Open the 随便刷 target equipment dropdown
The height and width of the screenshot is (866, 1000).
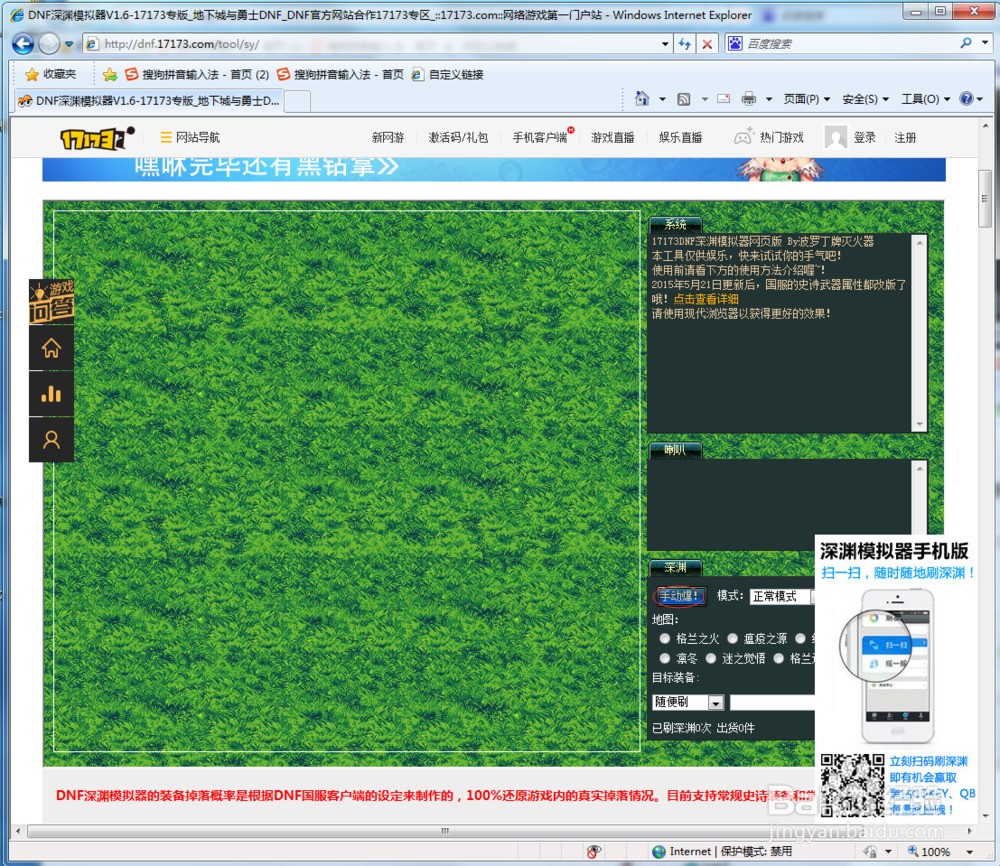tap(688, 703)
